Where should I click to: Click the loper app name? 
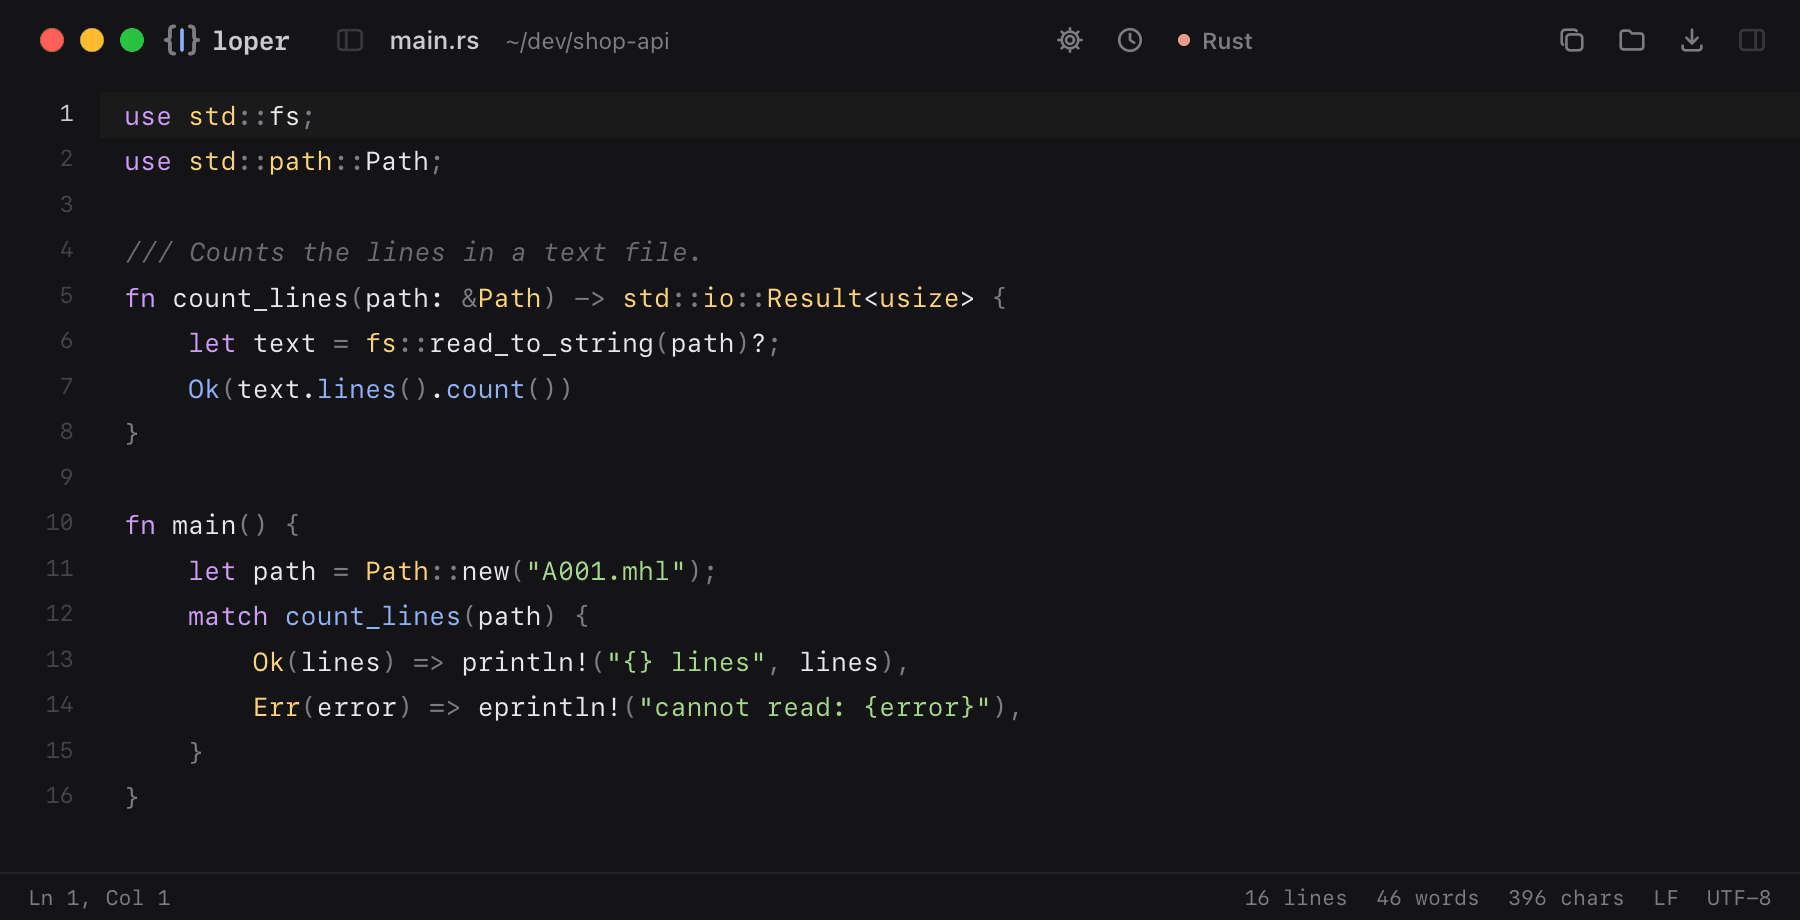(x=251, y=41)
